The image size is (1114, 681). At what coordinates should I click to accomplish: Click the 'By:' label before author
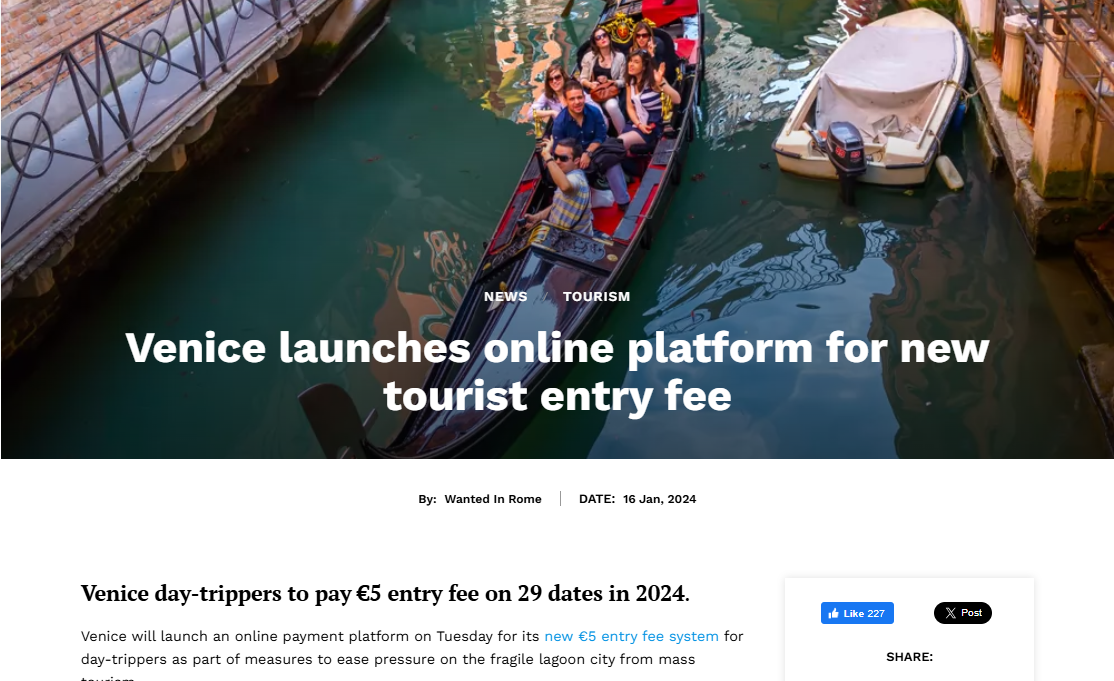427,499
